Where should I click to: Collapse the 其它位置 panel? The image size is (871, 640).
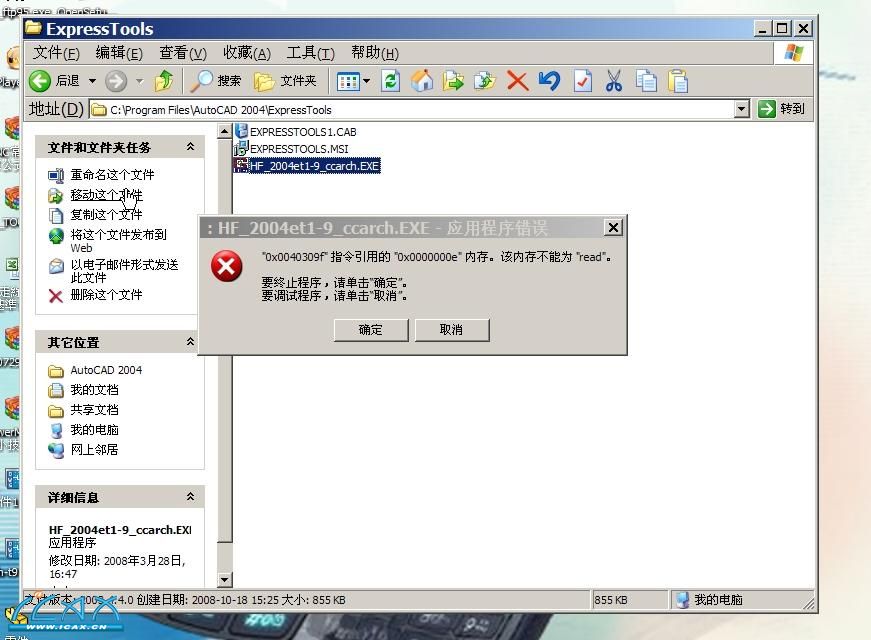[191, 342]
